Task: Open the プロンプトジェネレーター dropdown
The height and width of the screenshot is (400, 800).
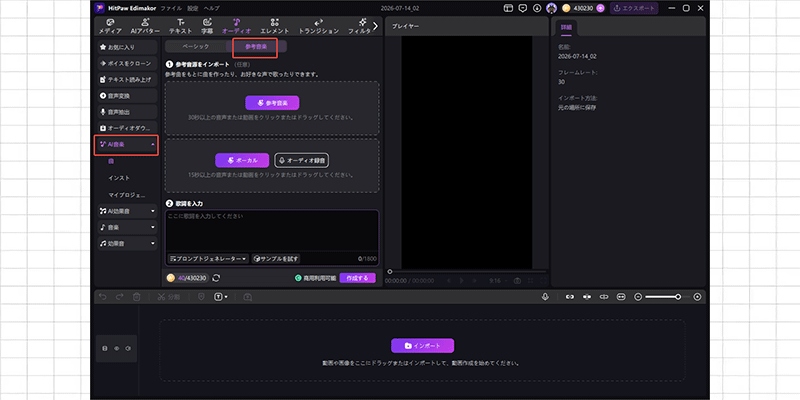Action: [208, 259]
